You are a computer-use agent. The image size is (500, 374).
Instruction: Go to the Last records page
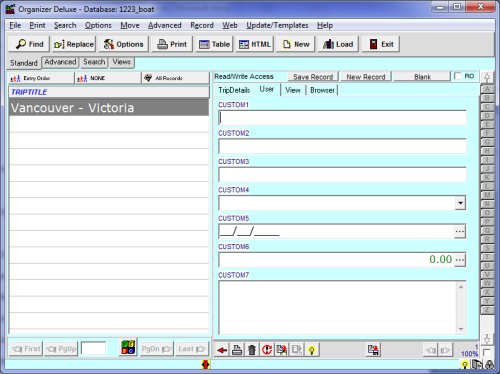(x=192, y=349)
